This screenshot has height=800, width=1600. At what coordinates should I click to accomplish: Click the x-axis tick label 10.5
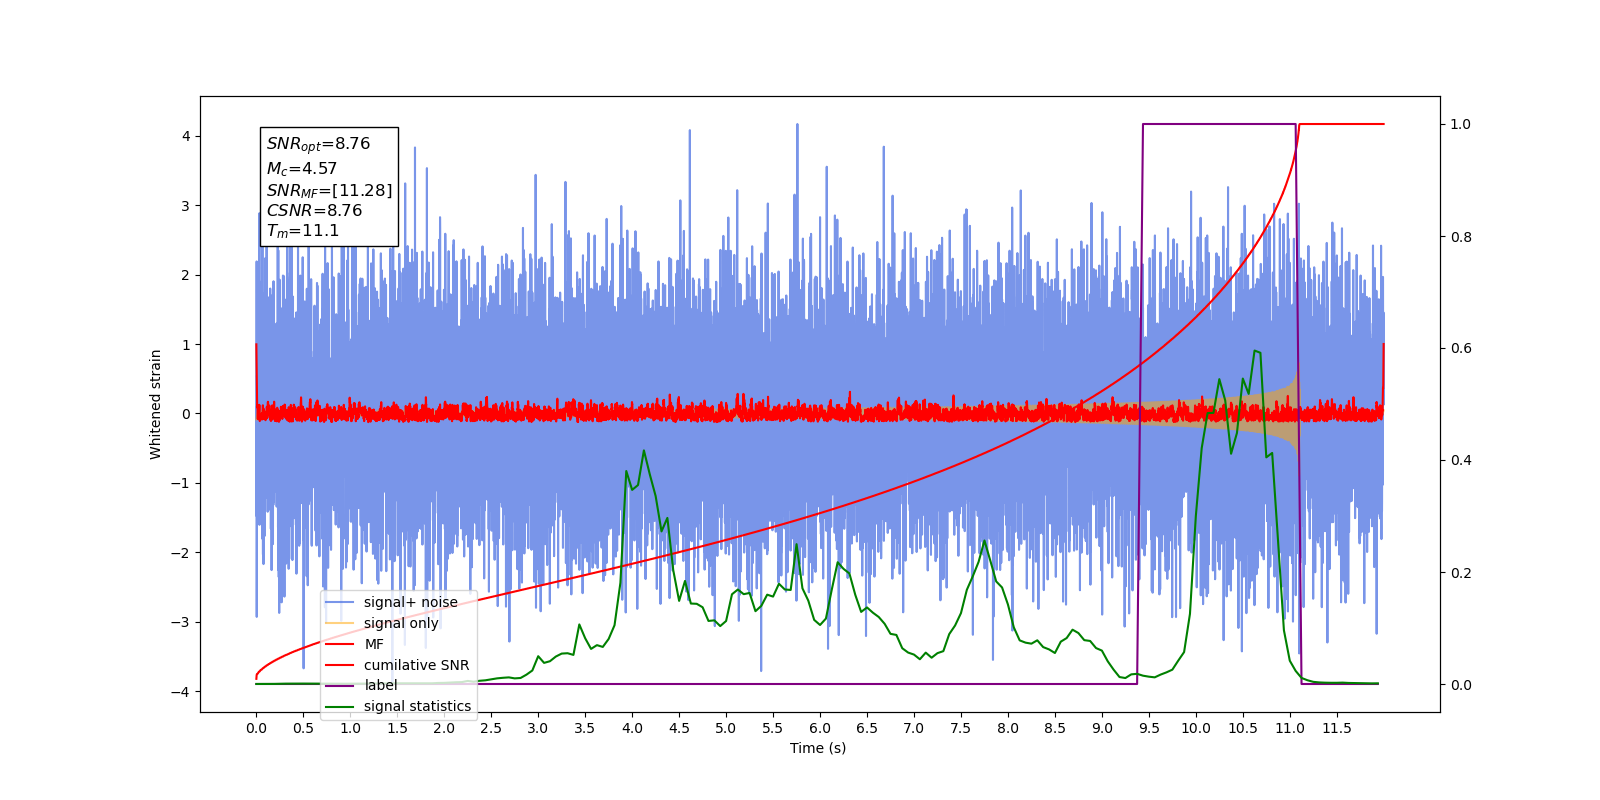[1243, 728]
